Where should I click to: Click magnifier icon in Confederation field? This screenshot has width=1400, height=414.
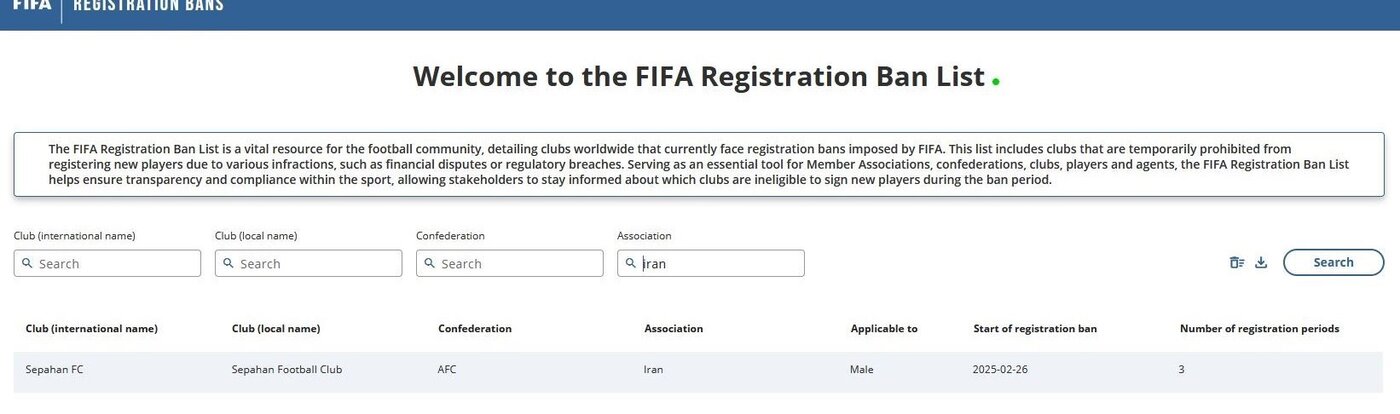click(429, 263)
